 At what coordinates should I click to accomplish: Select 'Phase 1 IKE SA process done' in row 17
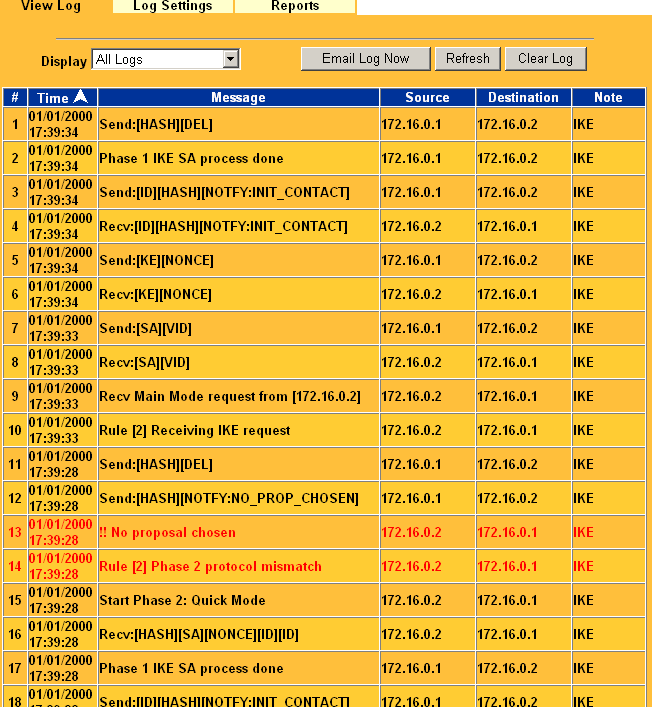191,668
